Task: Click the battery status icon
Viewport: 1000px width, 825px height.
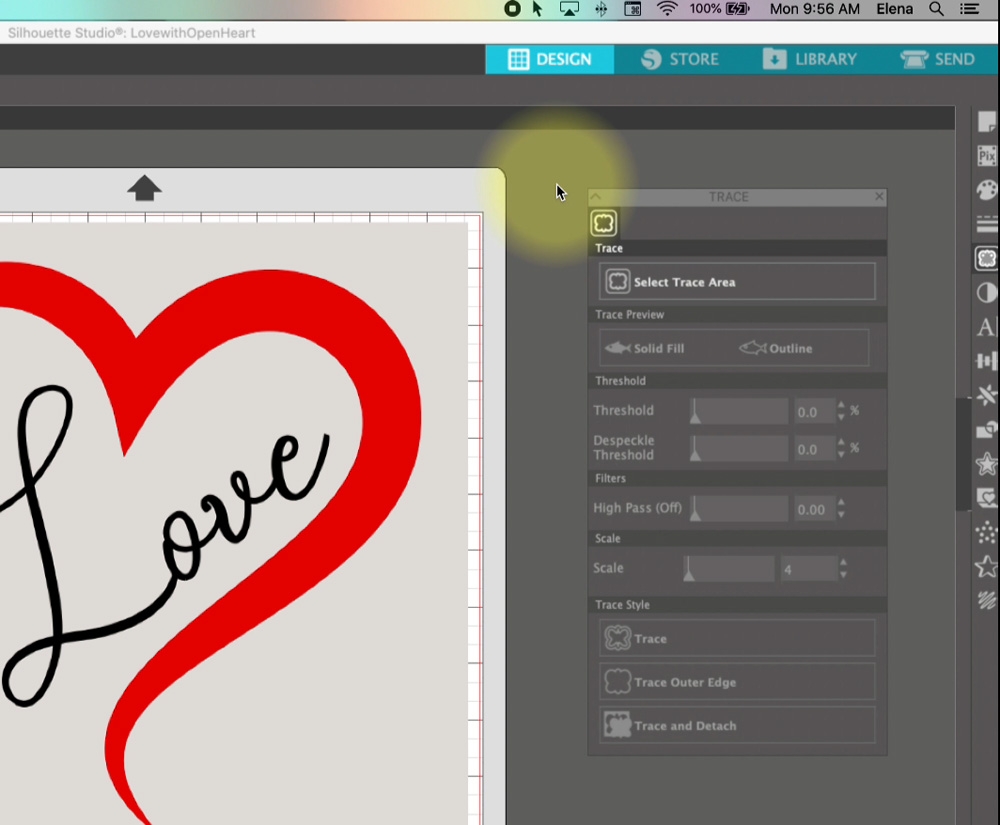Action: [737, 9]
